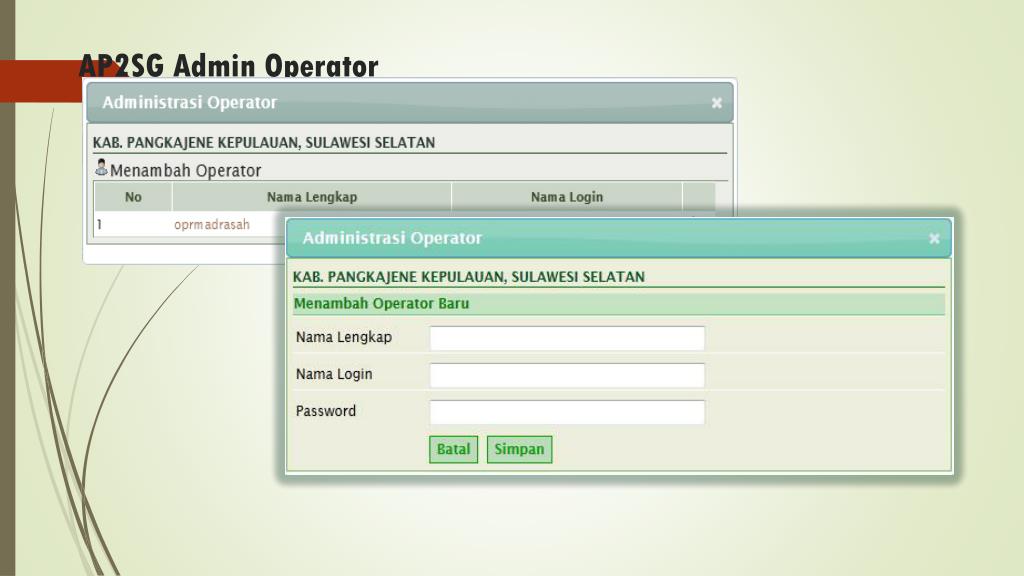Click the Nama Login column header
The image size is (1024, 576).
tap(567, 197)
